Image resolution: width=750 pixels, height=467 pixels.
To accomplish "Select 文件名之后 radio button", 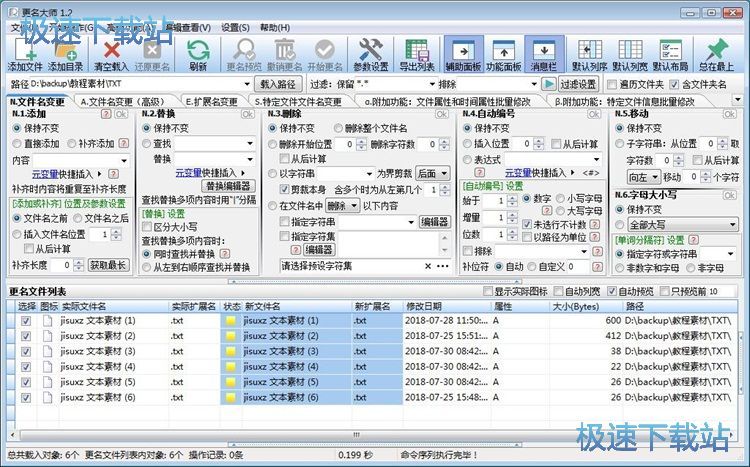I will (77, 218).
